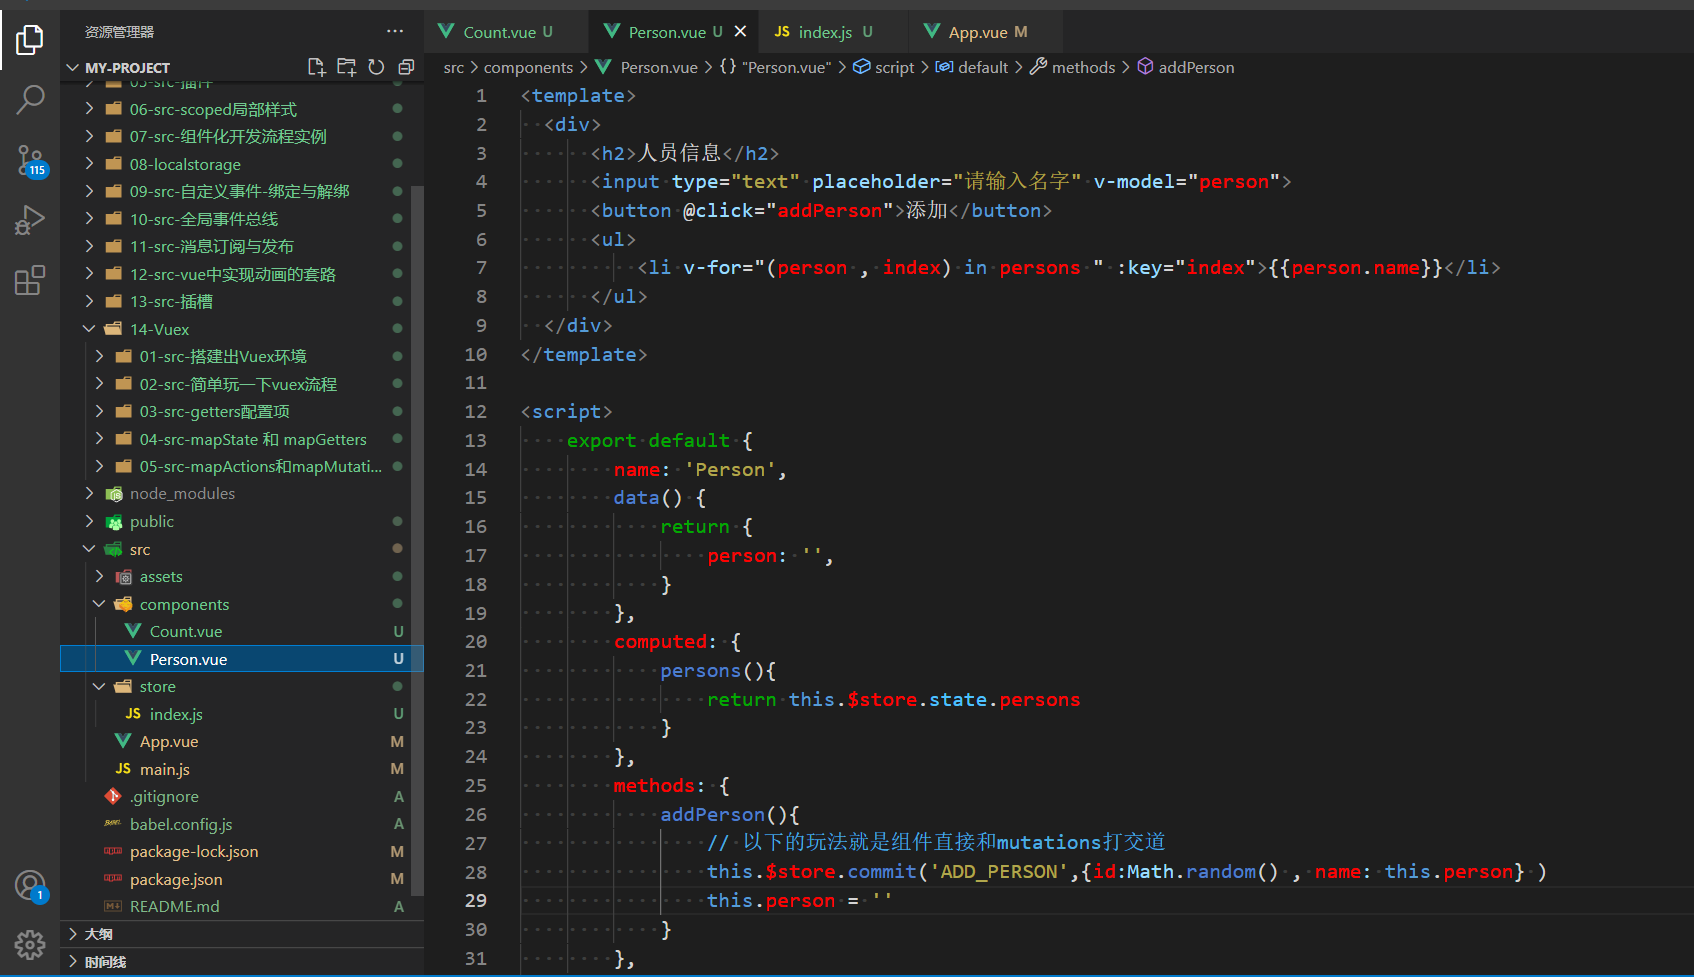Viewport: 1694px width, 977px height.
Task: Open Source Control view with 115 badge
Action: (x=30, y=160)
